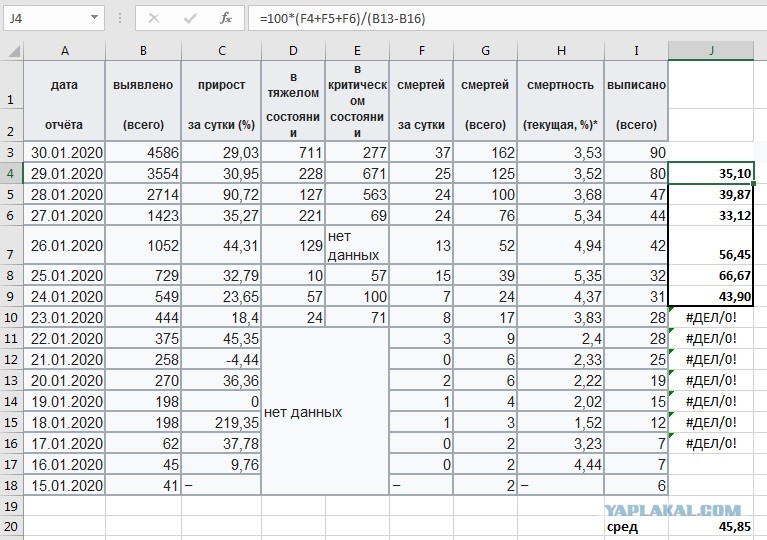The height and width of the screenshot is (540, 767).
Task: Select column H header
Action: [x=561, y=50]
